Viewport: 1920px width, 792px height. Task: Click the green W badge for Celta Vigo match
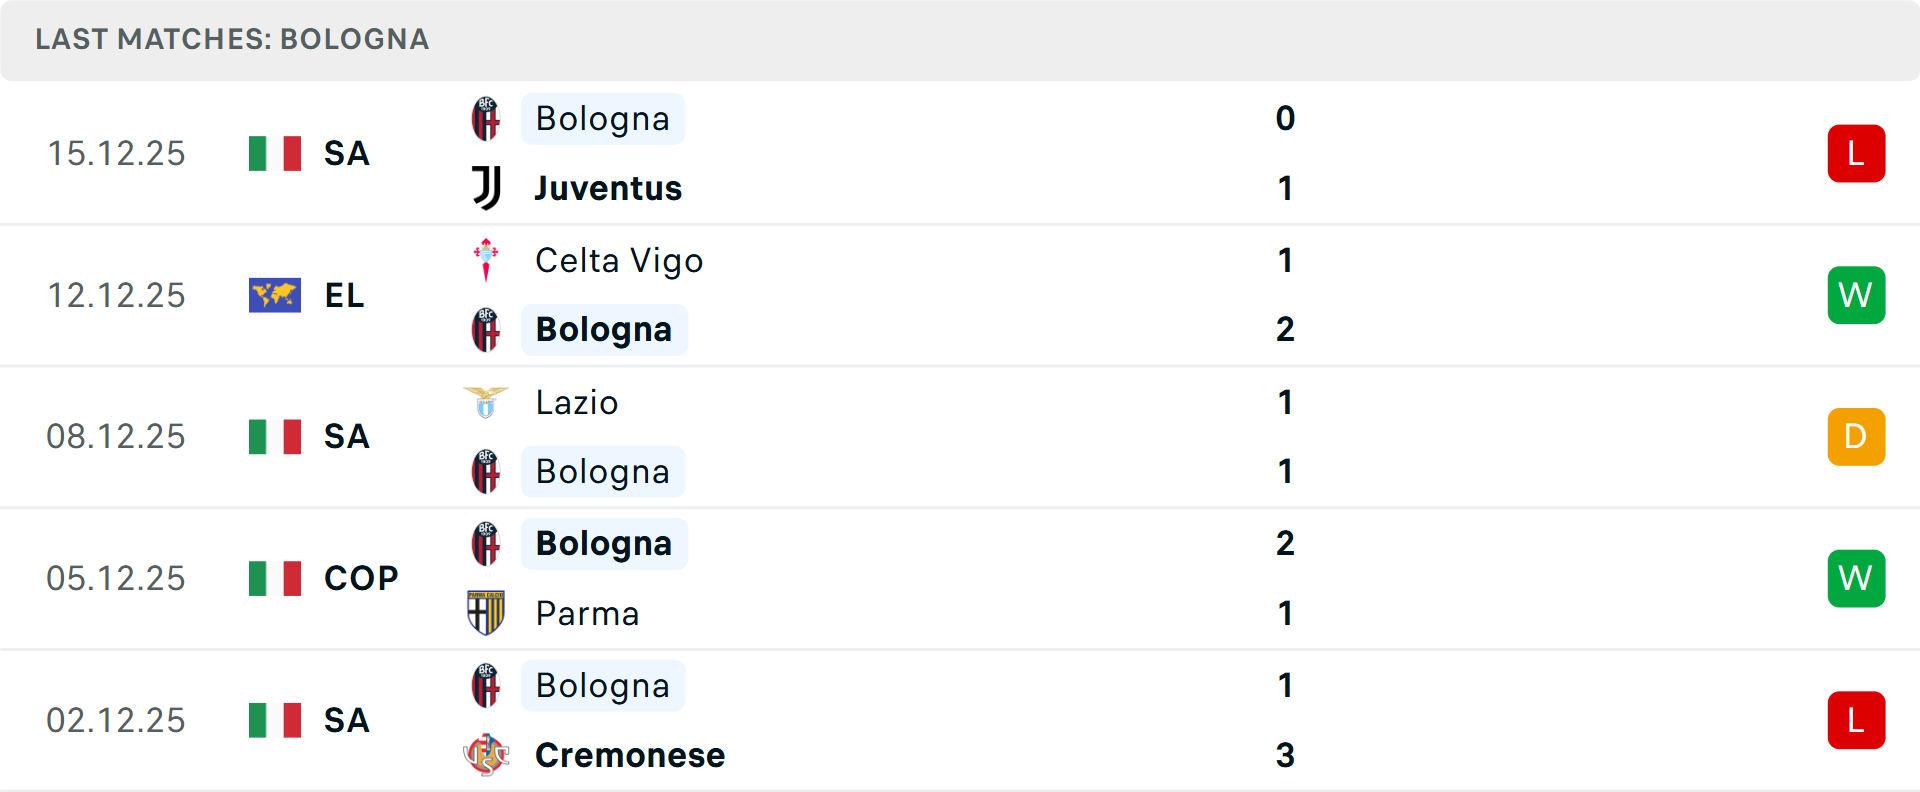point(1856,295)
